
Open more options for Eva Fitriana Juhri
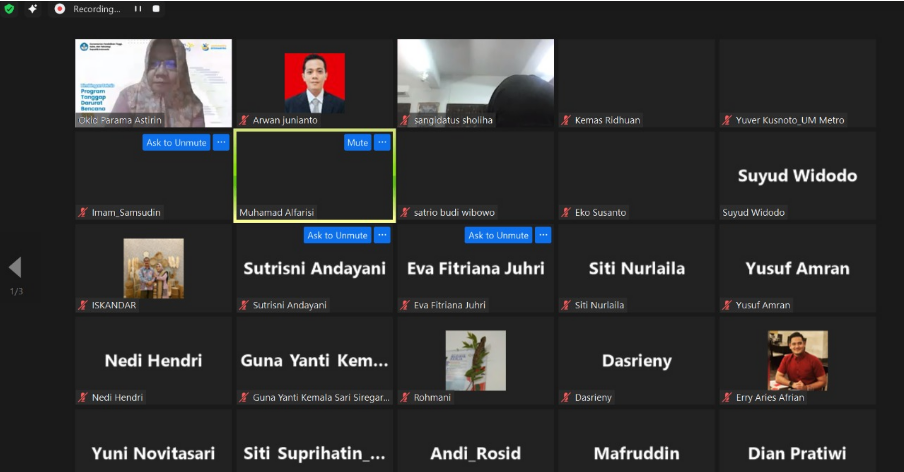pos(543,235)
